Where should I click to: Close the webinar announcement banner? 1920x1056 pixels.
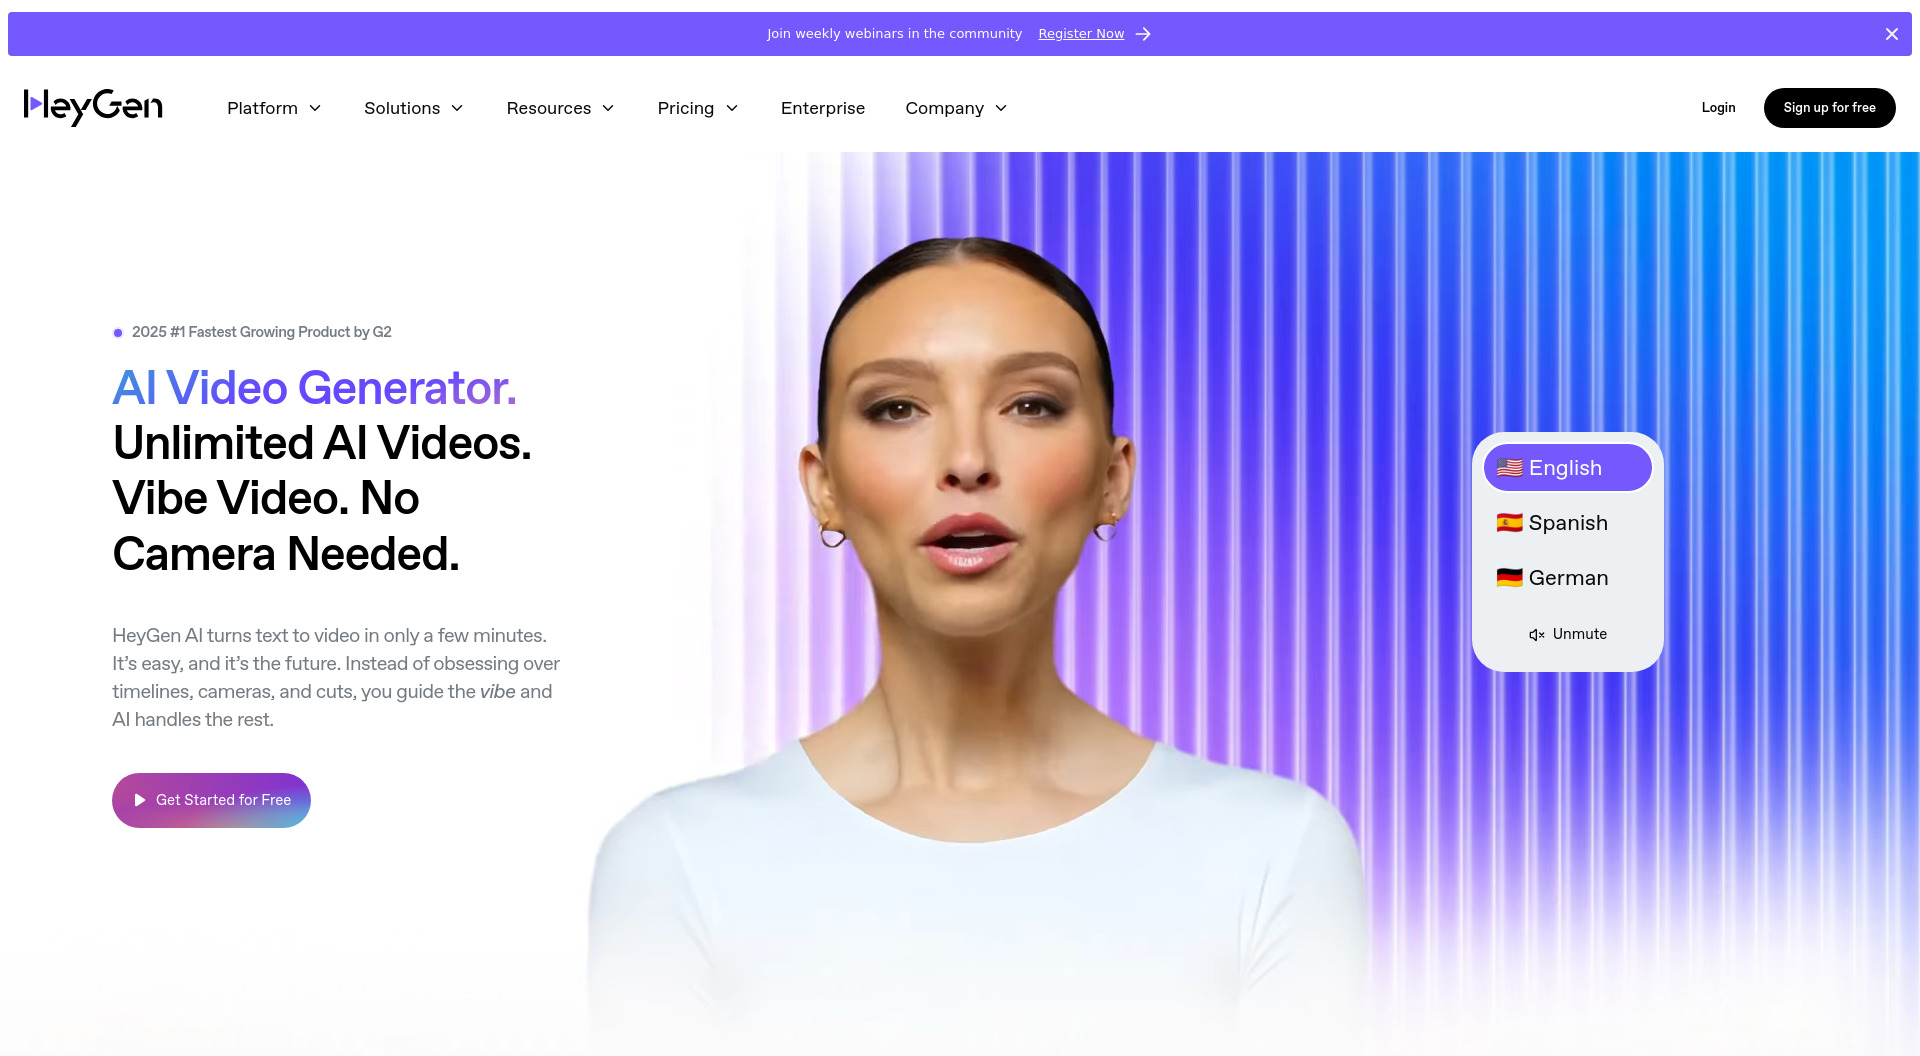(1891, 34)
